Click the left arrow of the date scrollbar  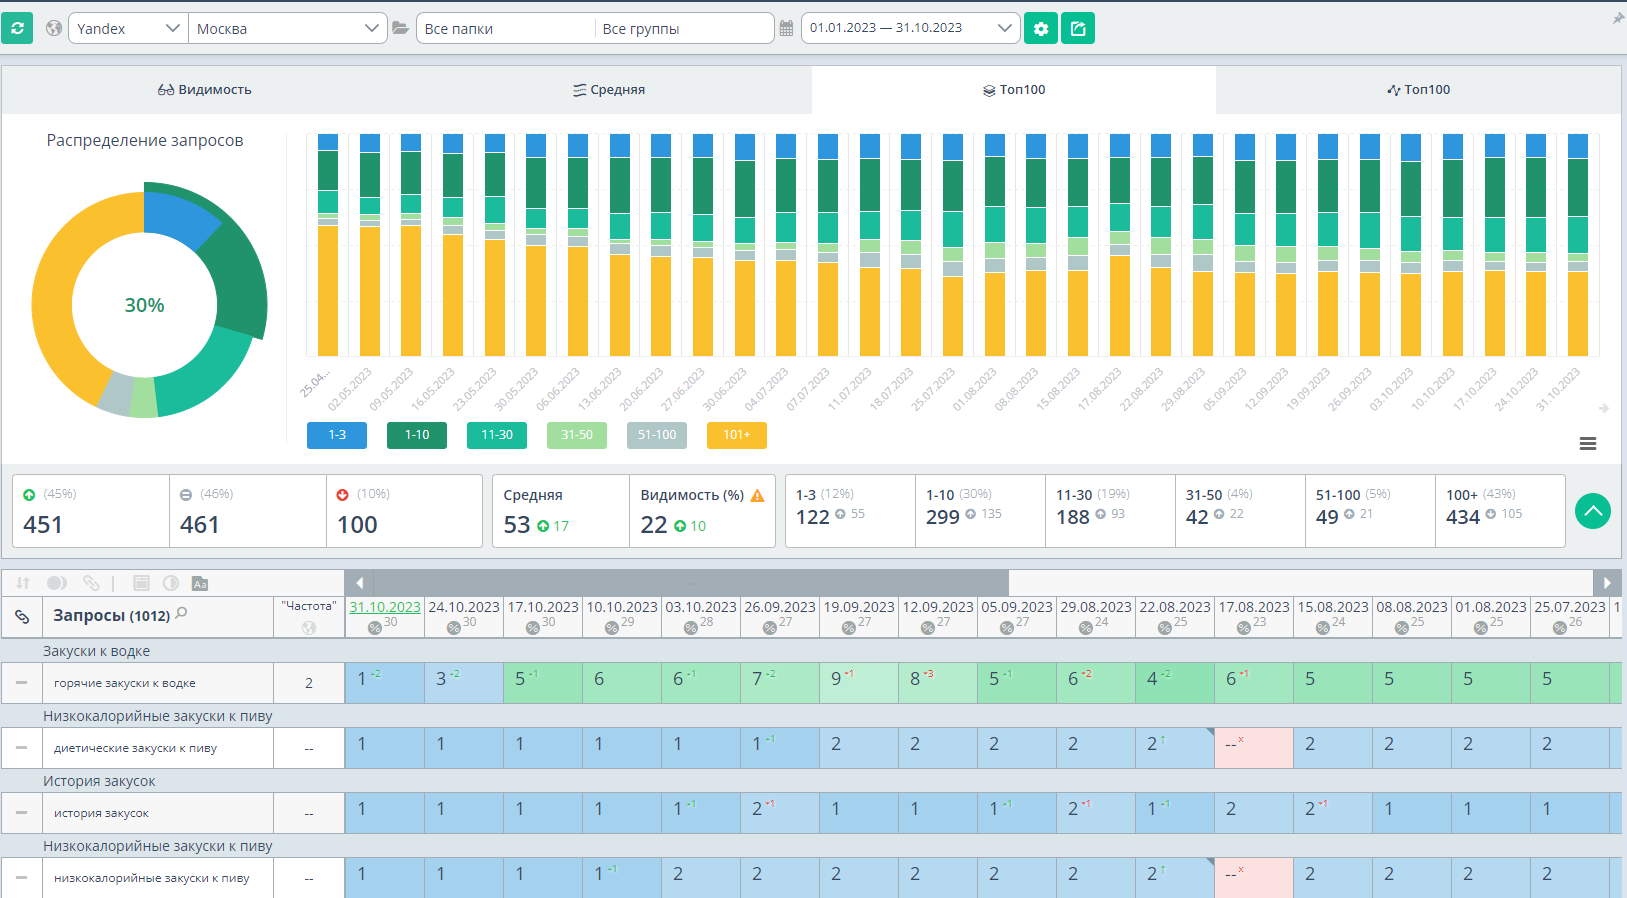tap(359, 582)
